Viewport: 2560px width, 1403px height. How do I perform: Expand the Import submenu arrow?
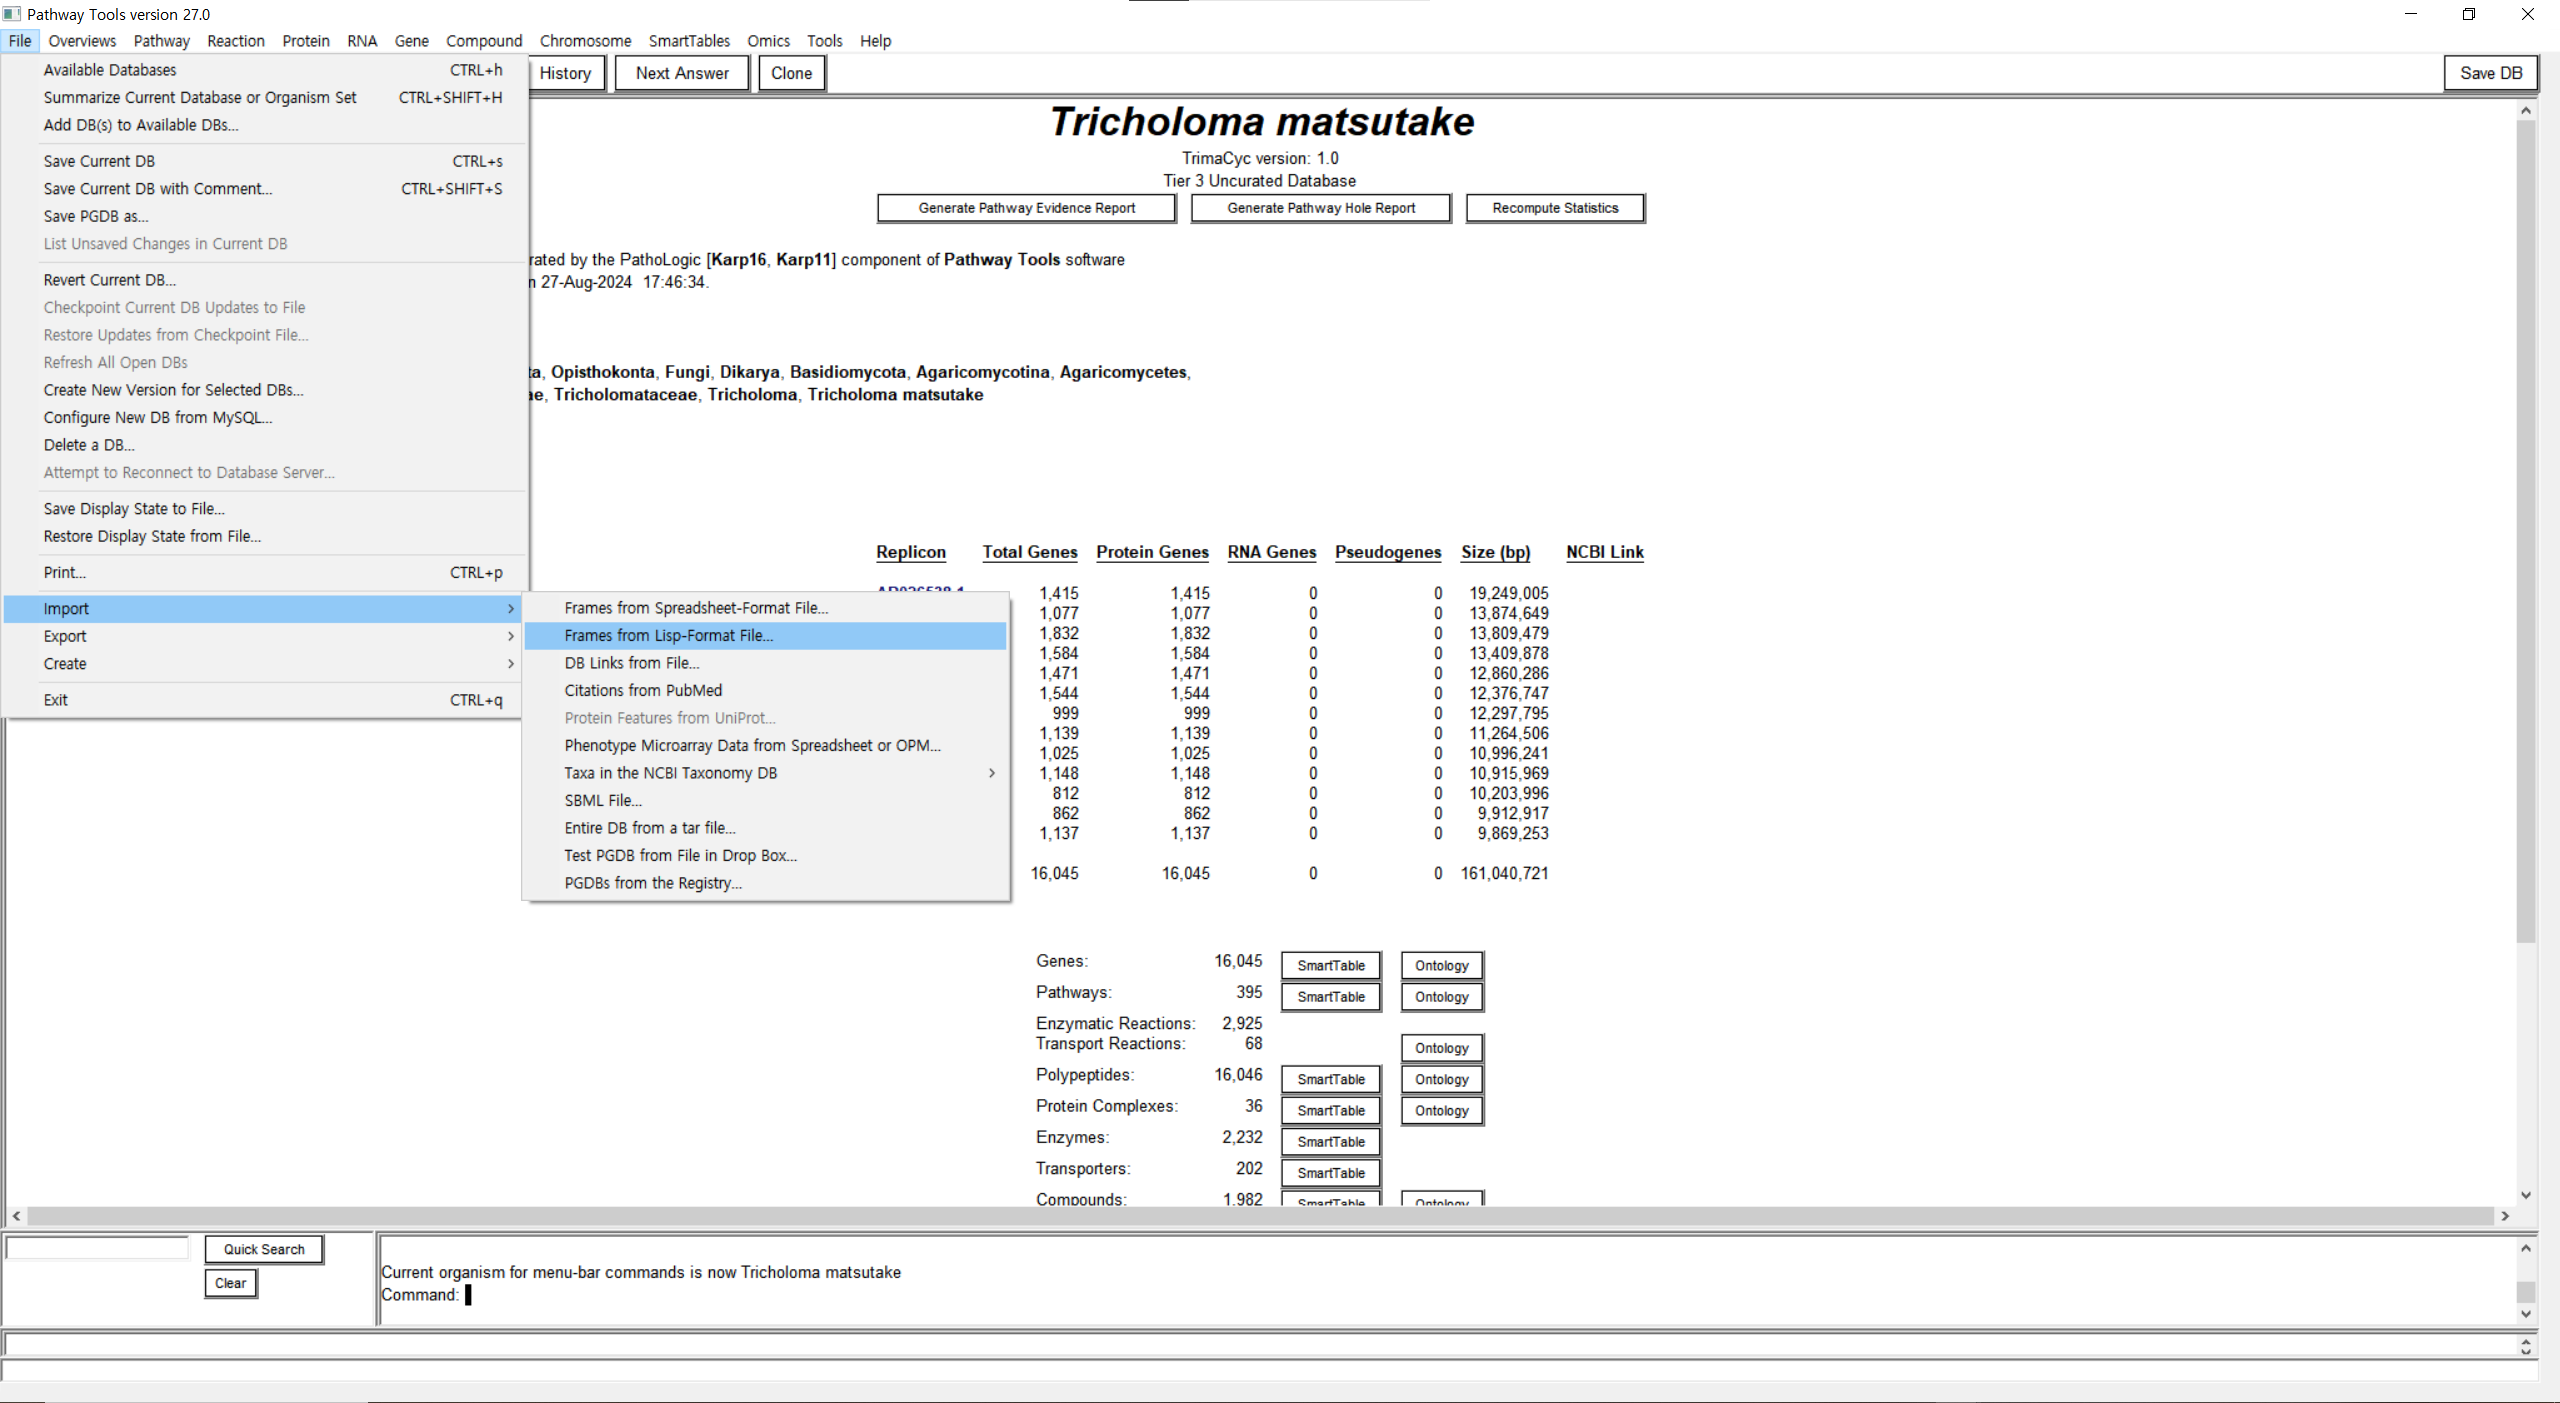(x=510, y=609)
